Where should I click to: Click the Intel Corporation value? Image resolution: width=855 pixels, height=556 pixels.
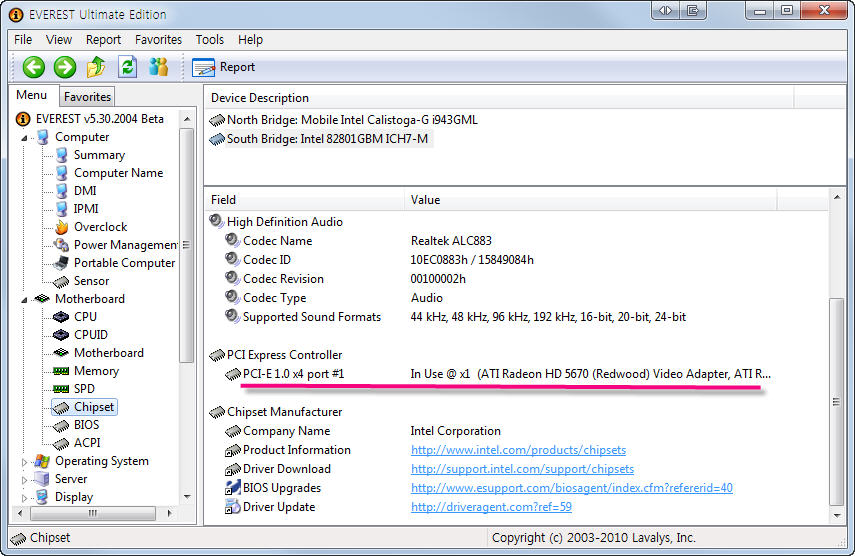(x=455, y=431)
